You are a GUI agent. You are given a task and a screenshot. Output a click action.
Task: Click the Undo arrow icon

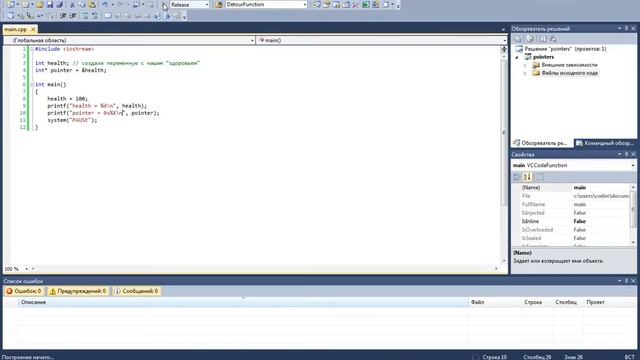(x=105, y=4)
